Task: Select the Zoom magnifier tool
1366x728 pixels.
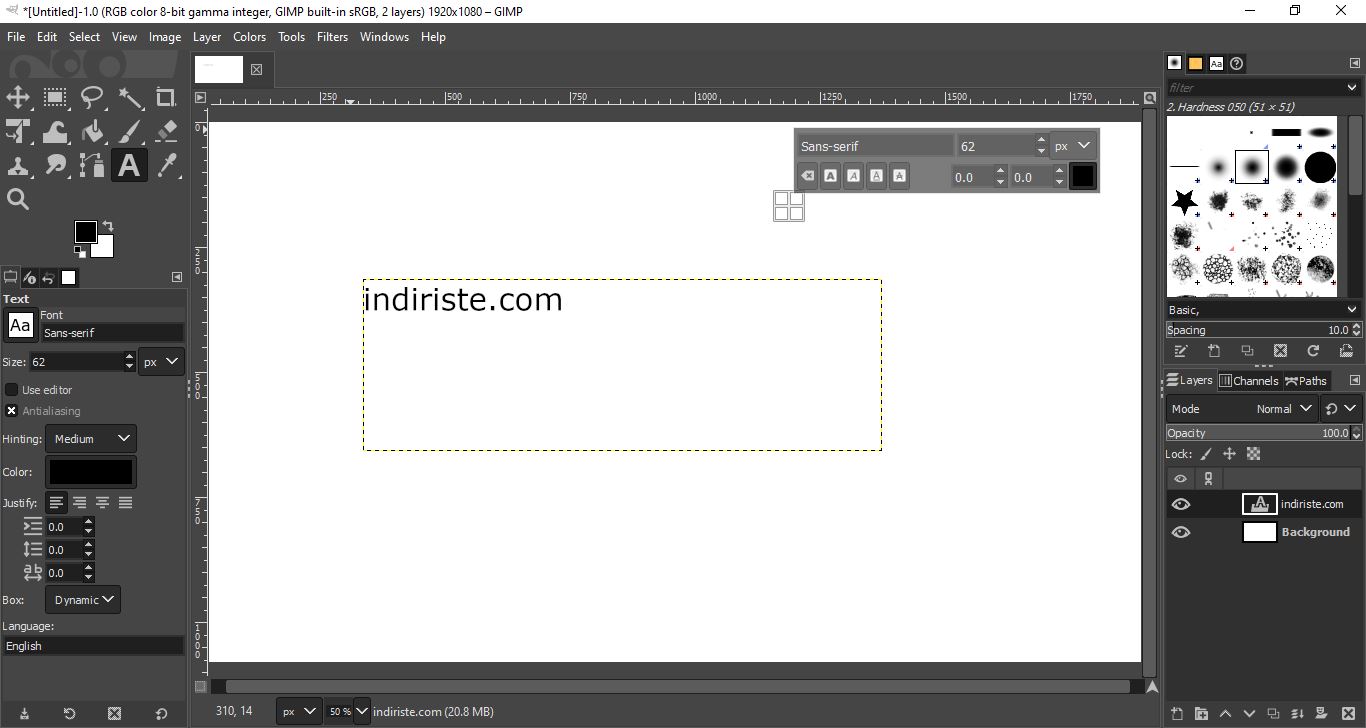Action: 18,199
